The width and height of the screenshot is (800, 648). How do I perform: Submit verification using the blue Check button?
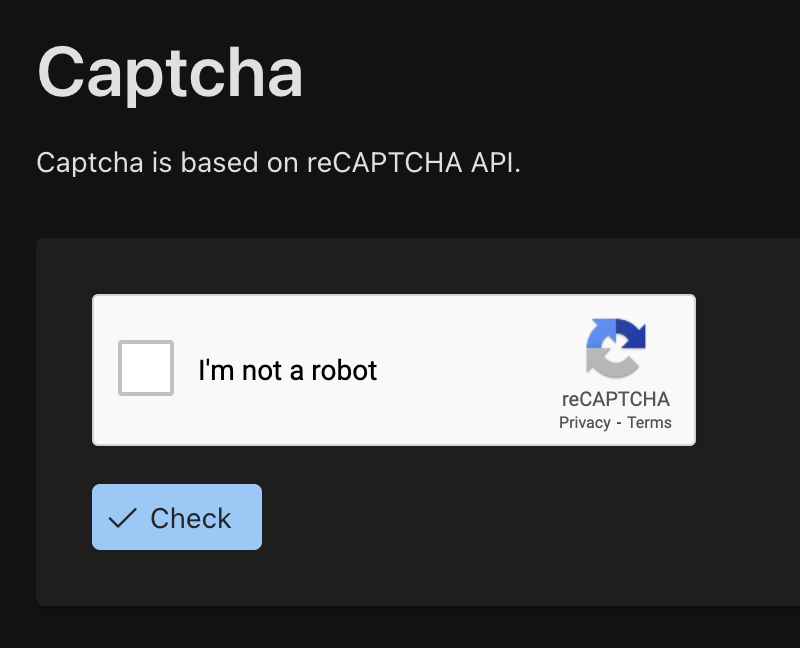point(176,517)
